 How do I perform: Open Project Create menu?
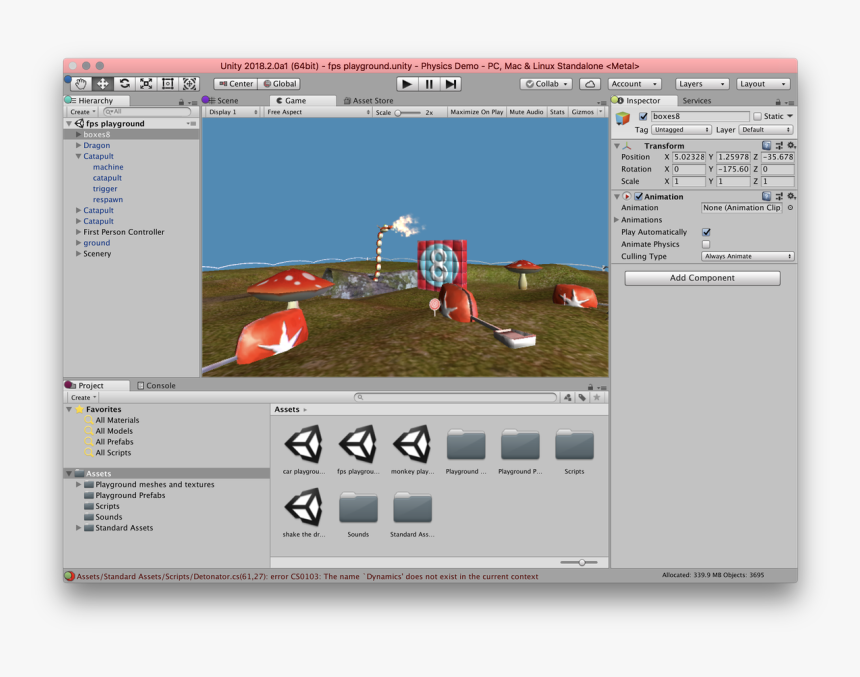click(83, 398)
